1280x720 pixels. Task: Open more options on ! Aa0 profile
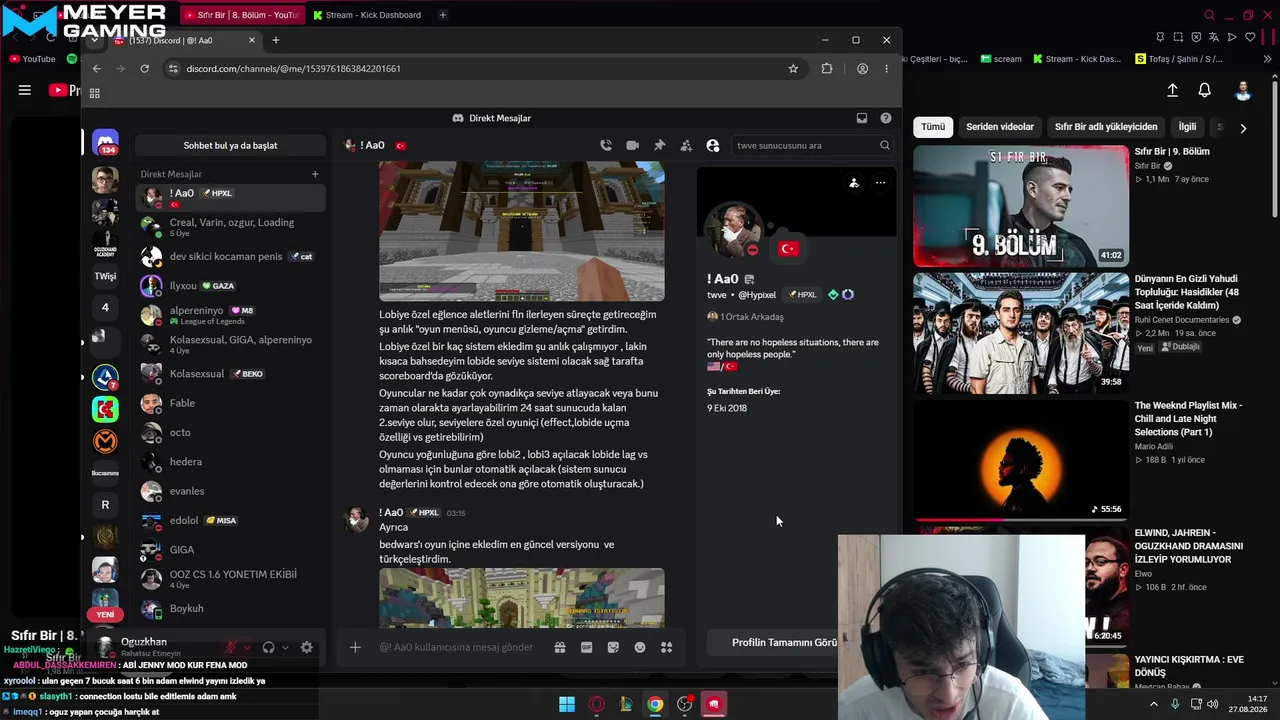pos(880,183)
